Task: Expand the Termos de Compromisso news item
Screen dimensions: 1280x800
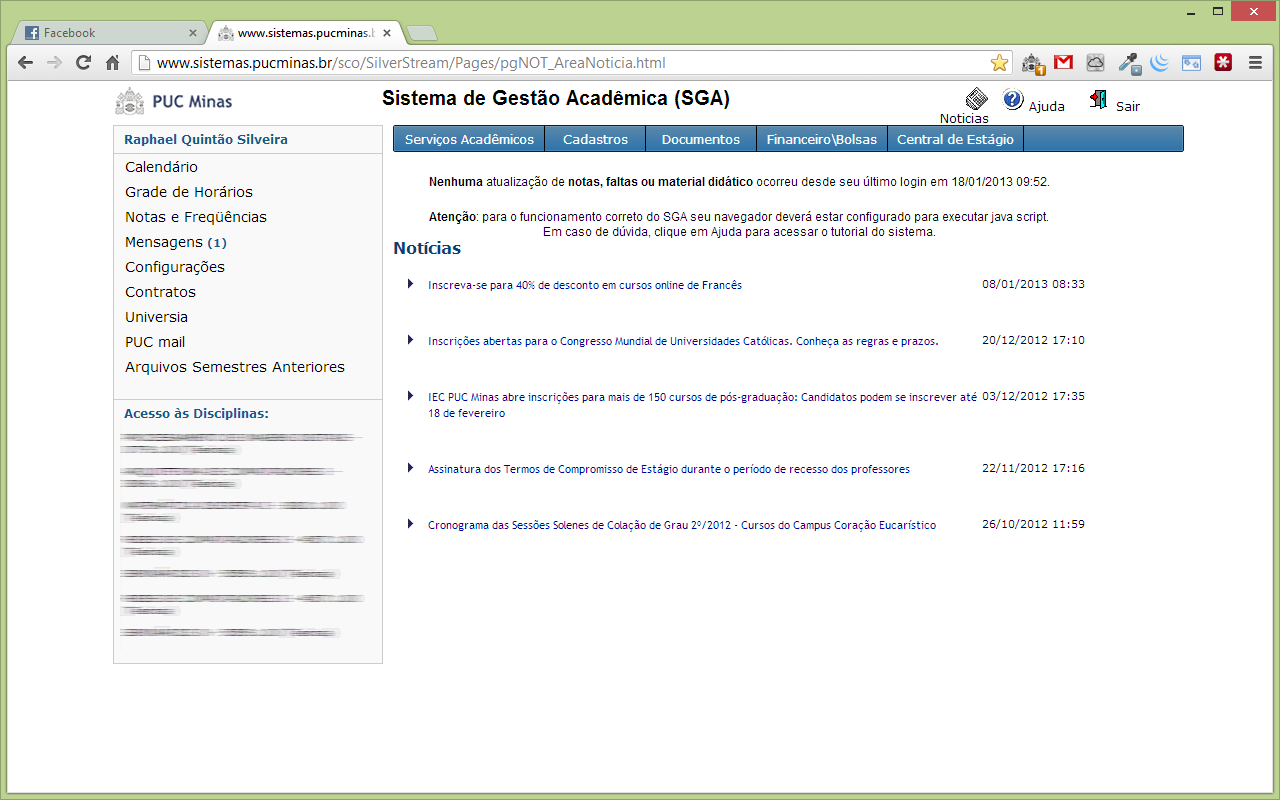Action: (410, 468)
